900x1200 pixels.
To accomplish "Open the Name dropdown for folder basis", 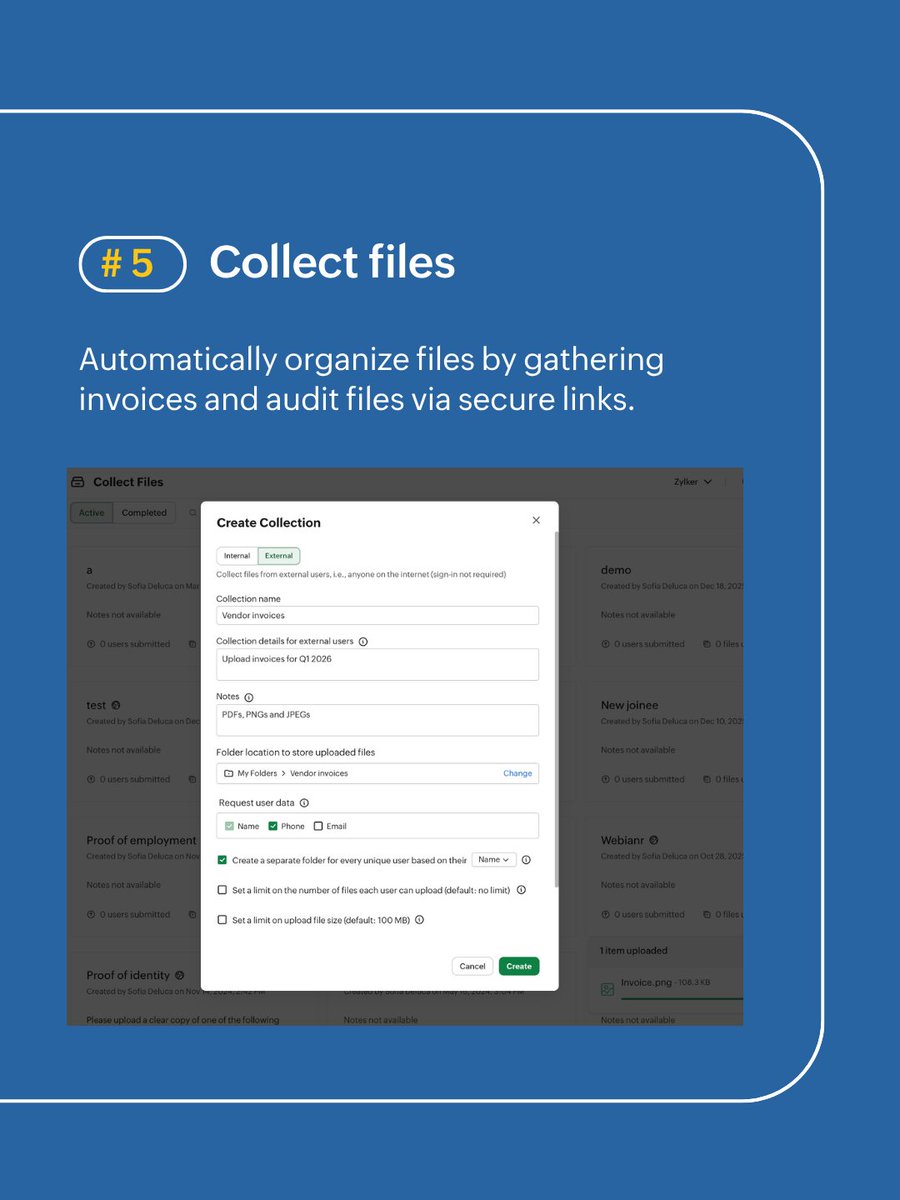I will click(x=494, y=860).
